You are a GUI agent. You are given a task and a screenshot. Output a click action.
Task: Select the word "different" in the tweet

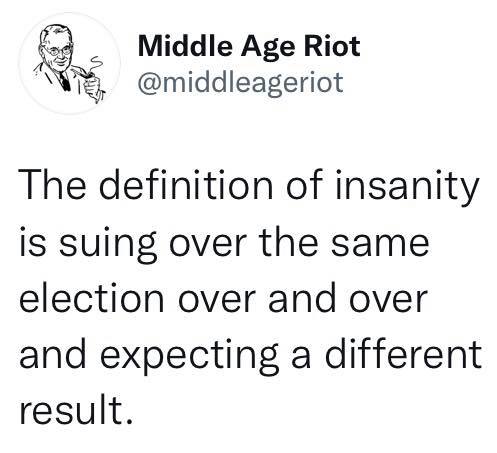404,353
